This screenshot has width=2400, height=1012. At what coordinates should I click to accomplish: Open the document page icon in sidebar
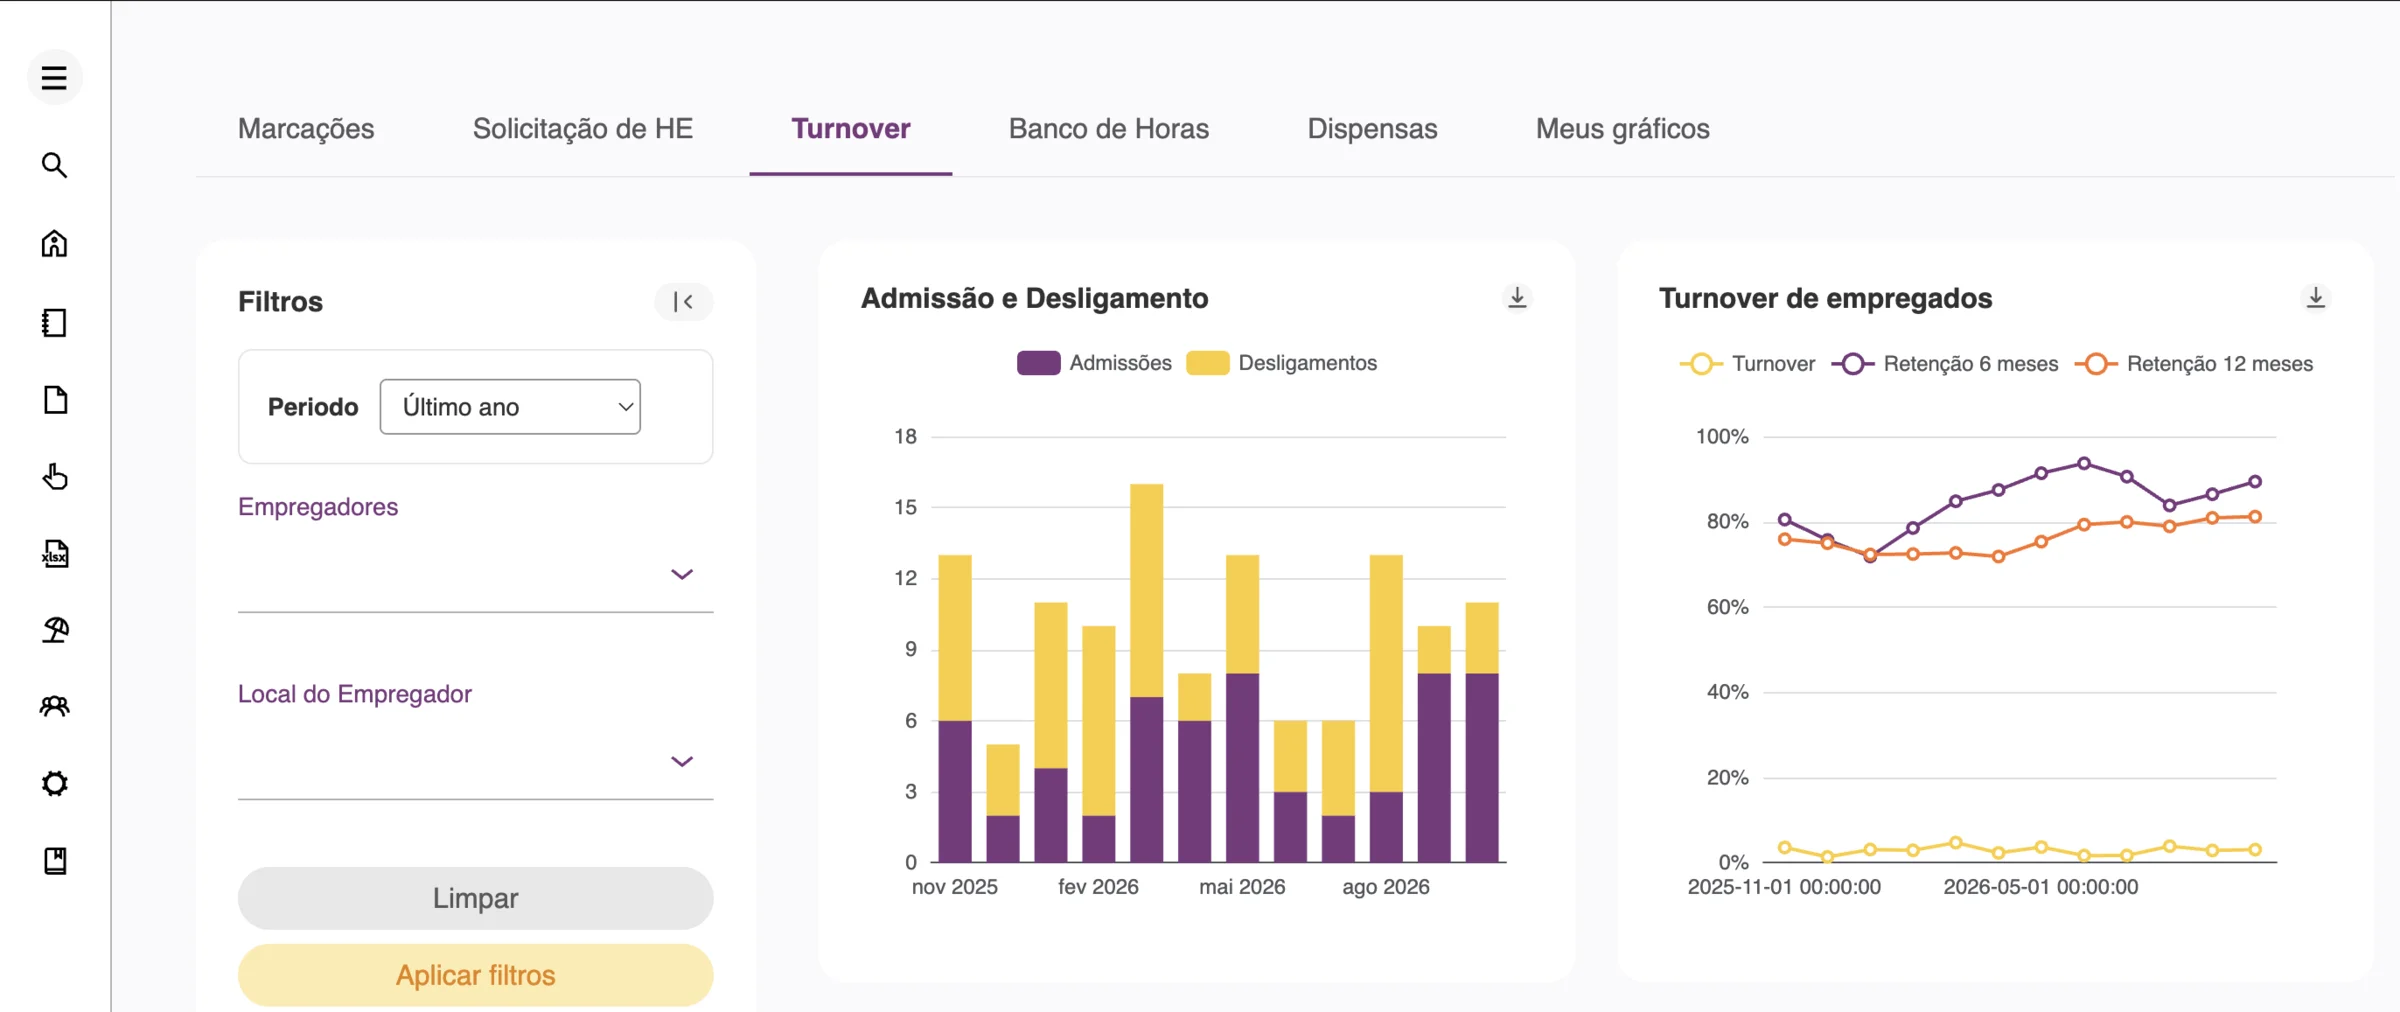(x=55, y=400)
